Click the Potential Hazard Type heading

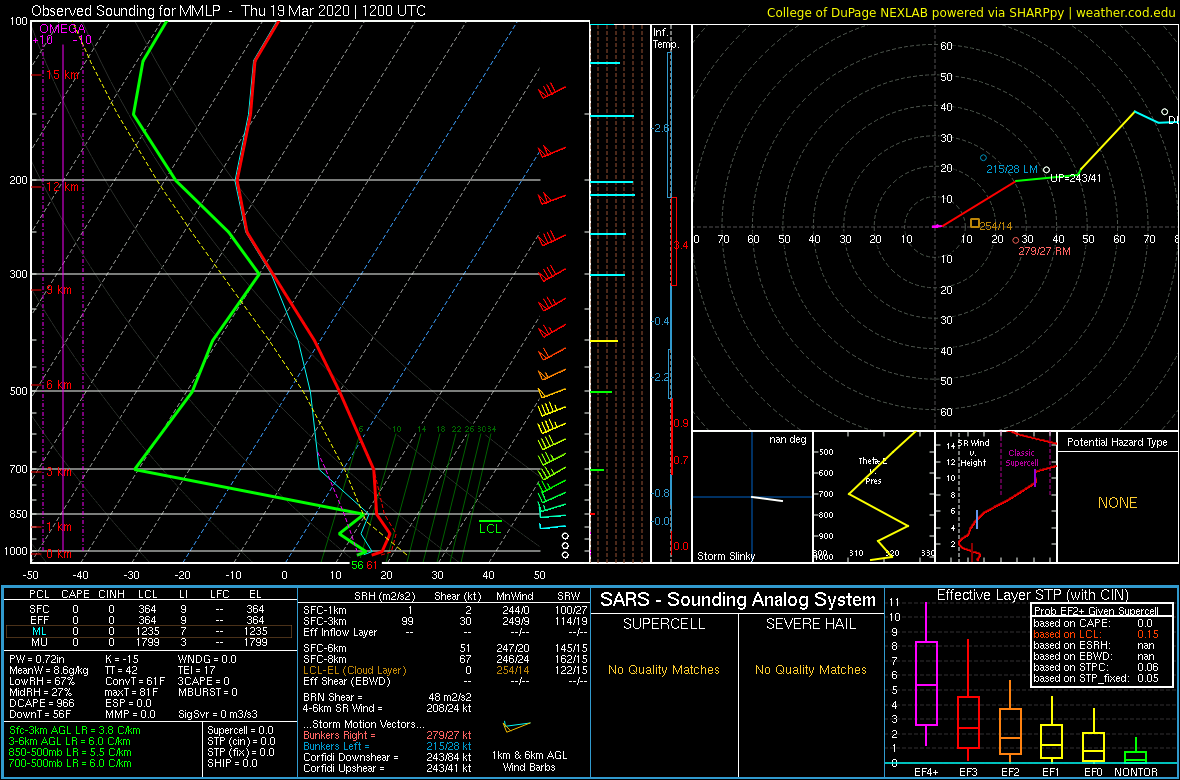coord(1118,442)
